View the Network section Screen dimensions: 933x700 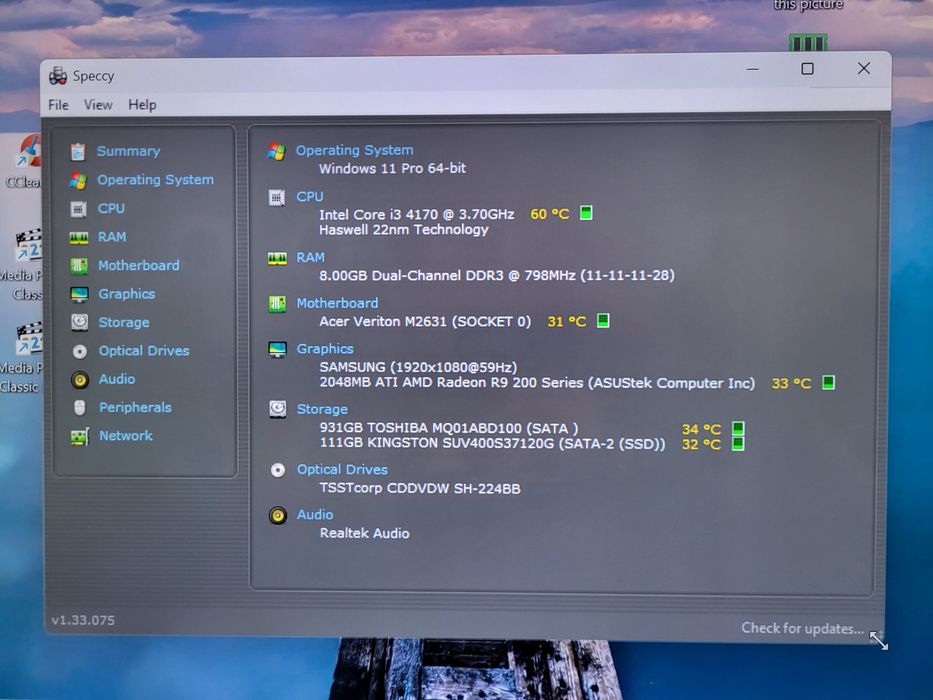(126, 436)
